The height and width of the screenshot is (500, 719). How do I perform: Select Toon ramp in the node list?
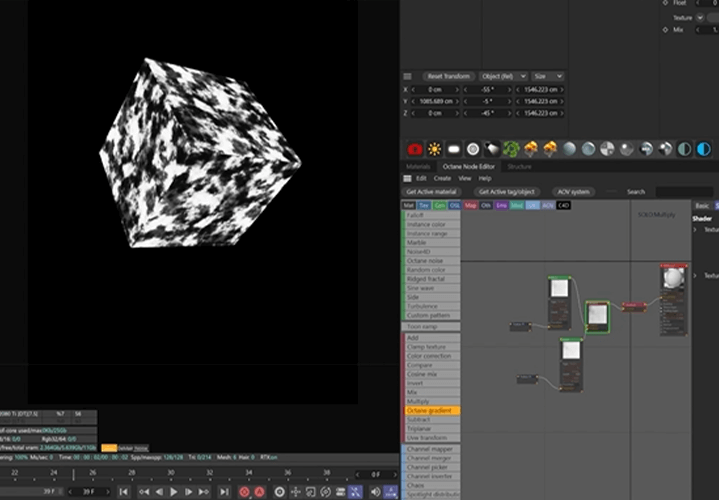coord(432,327)
